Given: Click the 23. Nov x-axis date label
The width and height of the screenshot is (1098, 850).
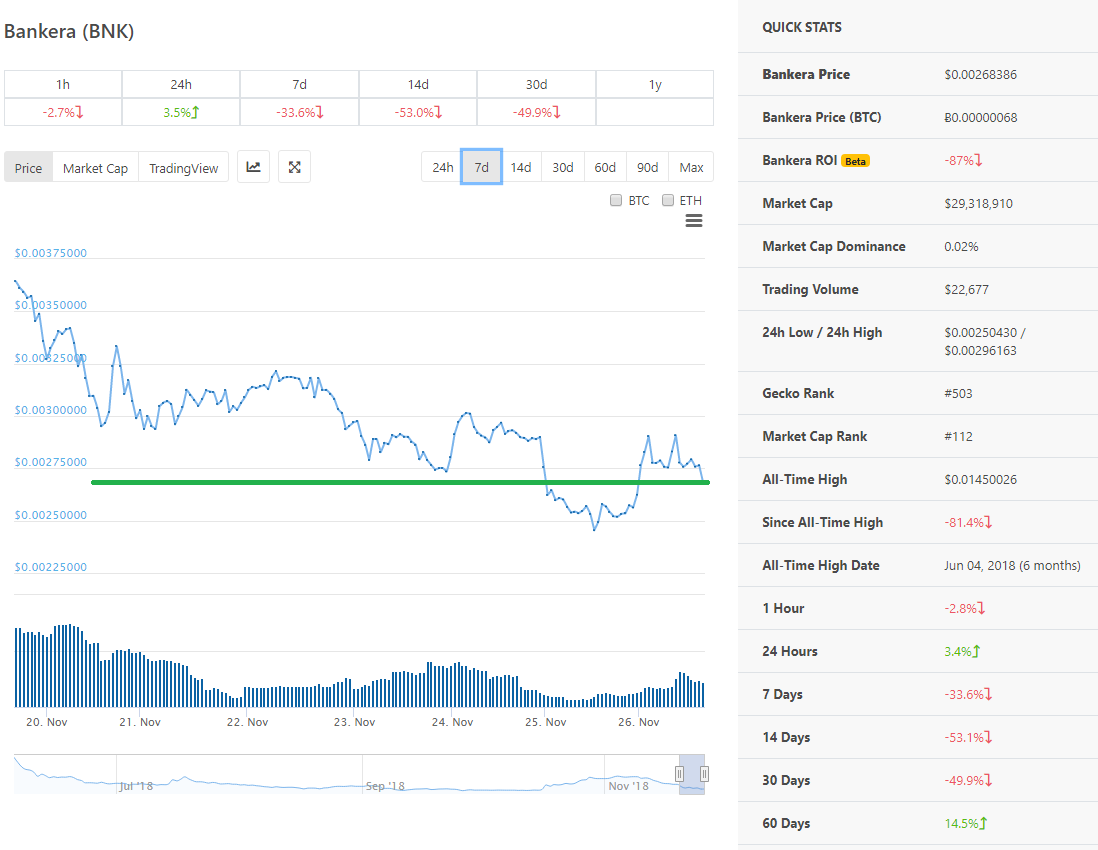Looking at the screenshot, I should (354, 722).
